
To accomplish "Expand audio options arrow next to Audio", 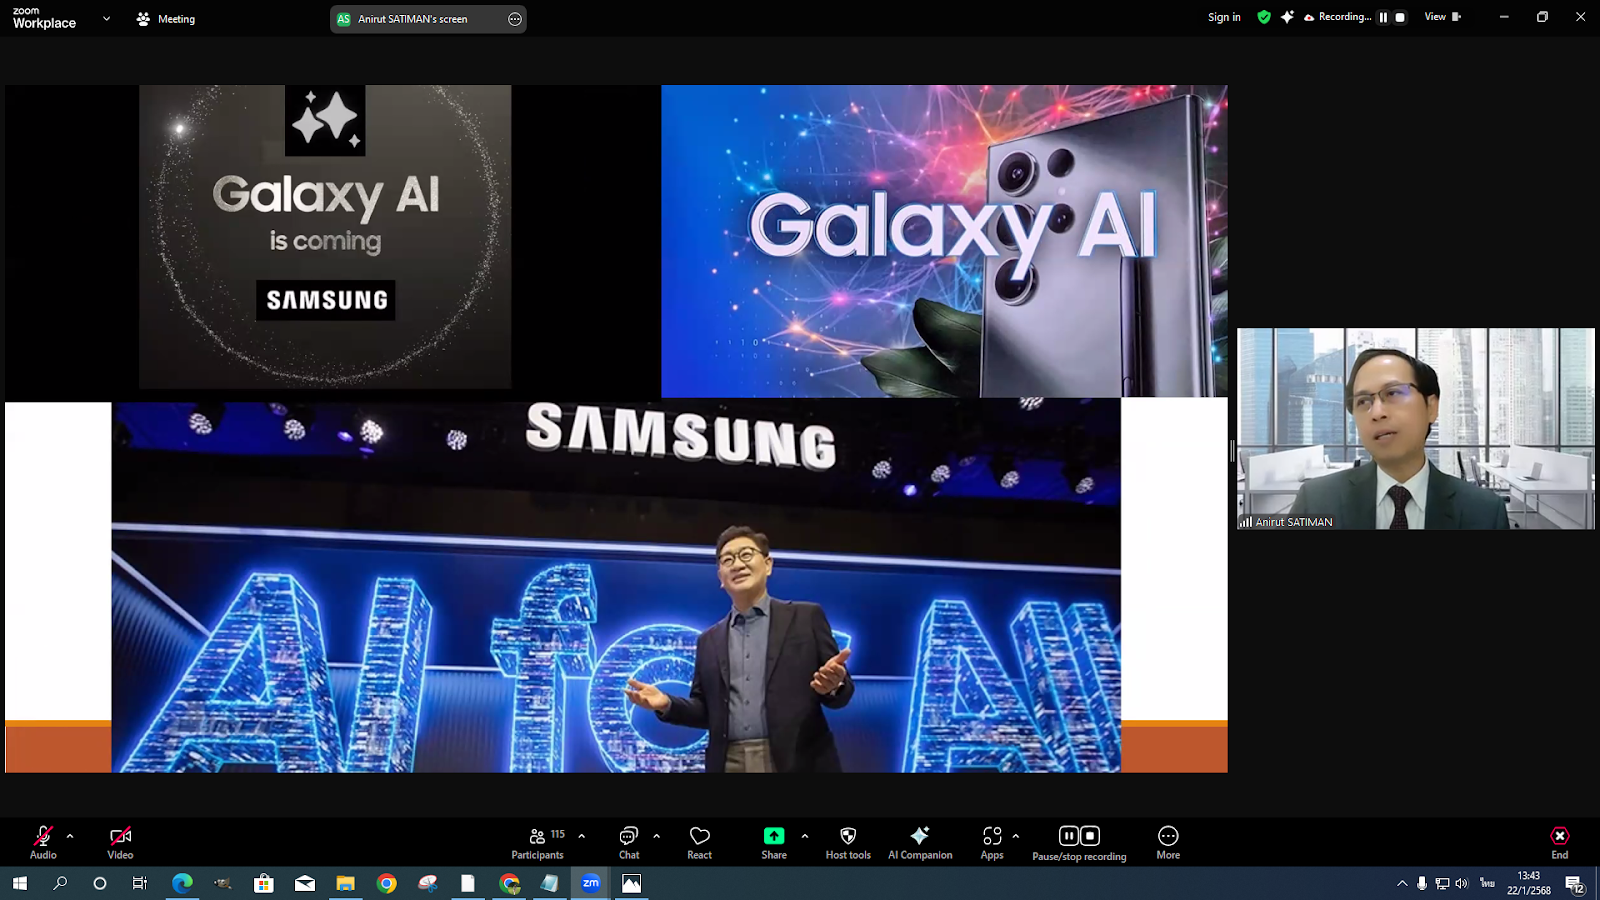I will click(x=70, y=836).
